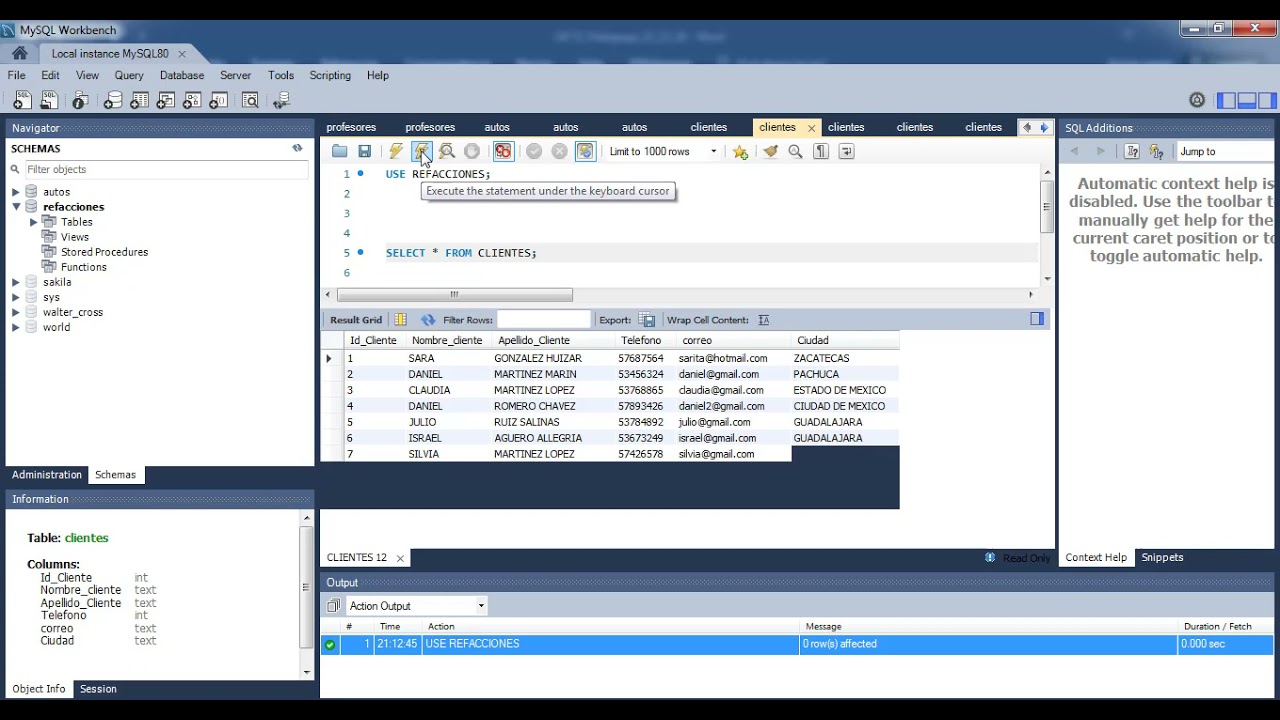Viewport: 1280px width, 720px height.
Task: Collapse the refacciones schema
Action: click(16, 207)
